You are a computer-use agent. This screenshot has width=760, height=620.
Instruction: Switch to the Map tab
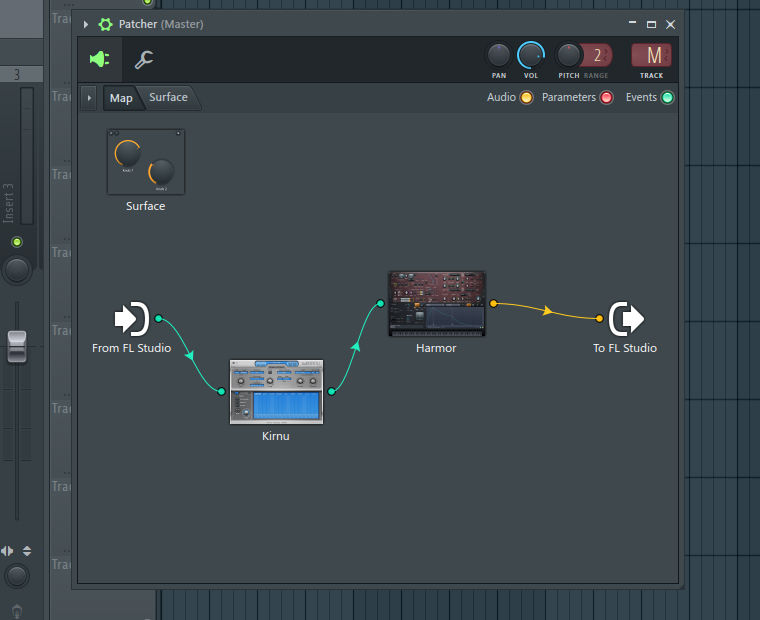pos(121,98)
